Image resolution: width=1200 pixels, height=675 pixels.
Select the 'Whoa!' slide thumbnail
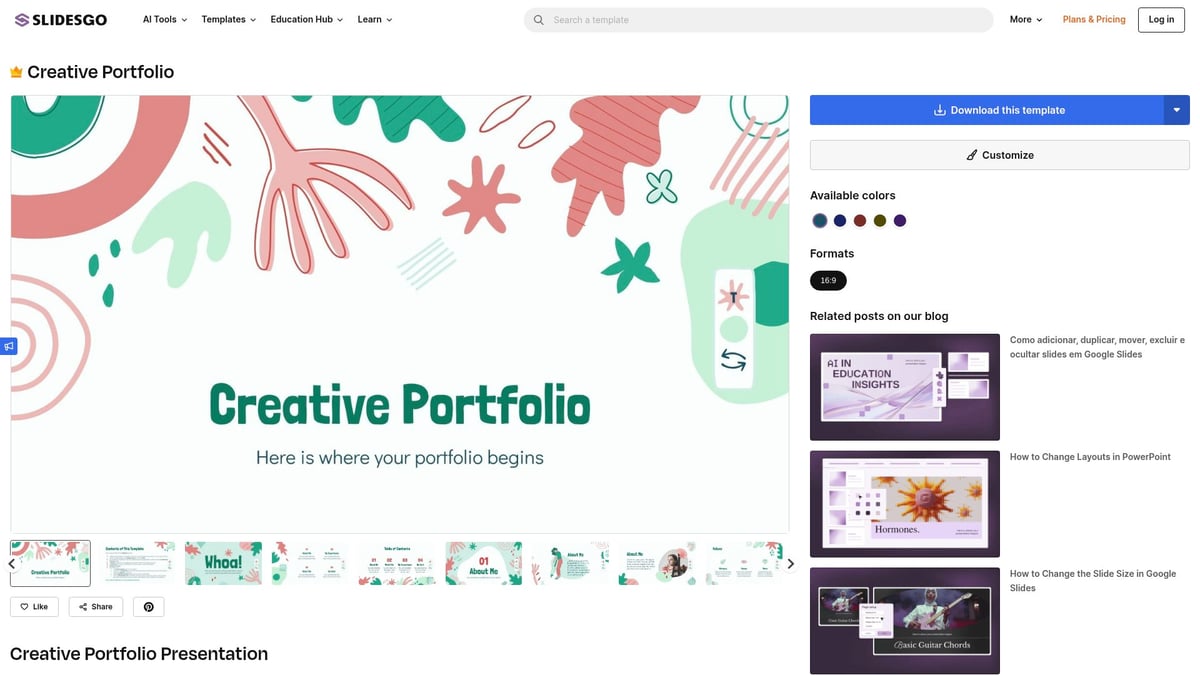click(x=223, y=563)
